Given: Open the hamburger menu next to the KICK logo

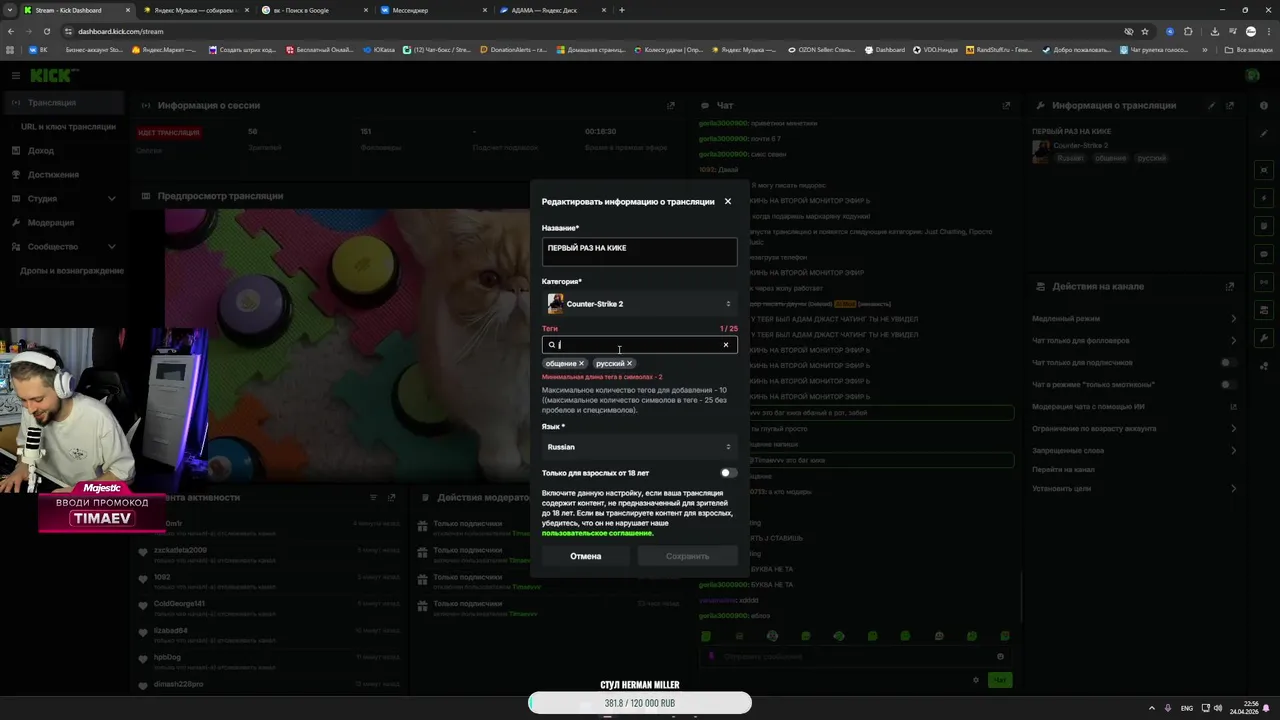Looking at the screenshot, I should click(x=16, y=75).
